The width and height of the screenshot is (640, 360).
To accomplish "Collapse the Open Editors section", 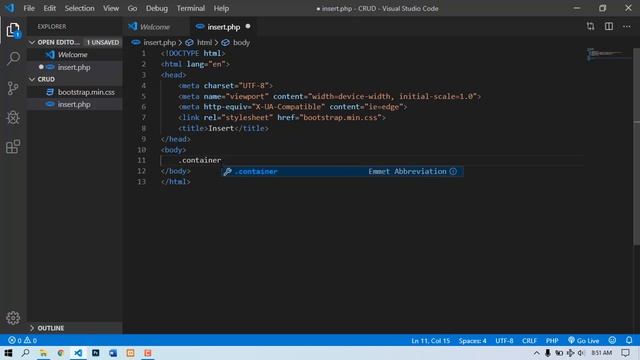I will (x=32, y=42).
